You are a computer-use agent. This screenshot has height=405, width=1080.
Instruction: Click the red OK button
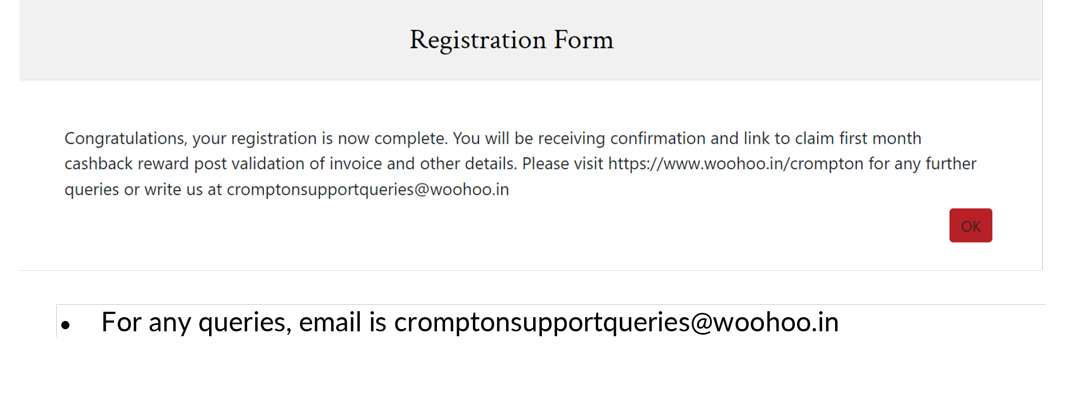point(970,226)
